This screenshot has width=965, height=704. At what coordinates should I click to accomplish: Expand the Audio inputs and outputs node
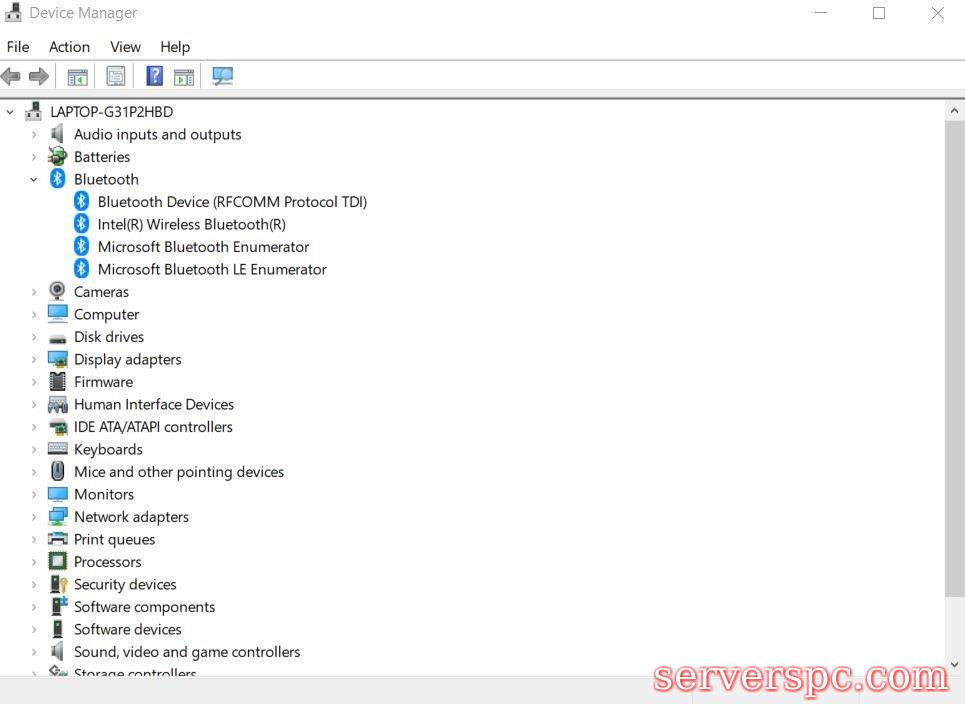[x=34, y=135]
